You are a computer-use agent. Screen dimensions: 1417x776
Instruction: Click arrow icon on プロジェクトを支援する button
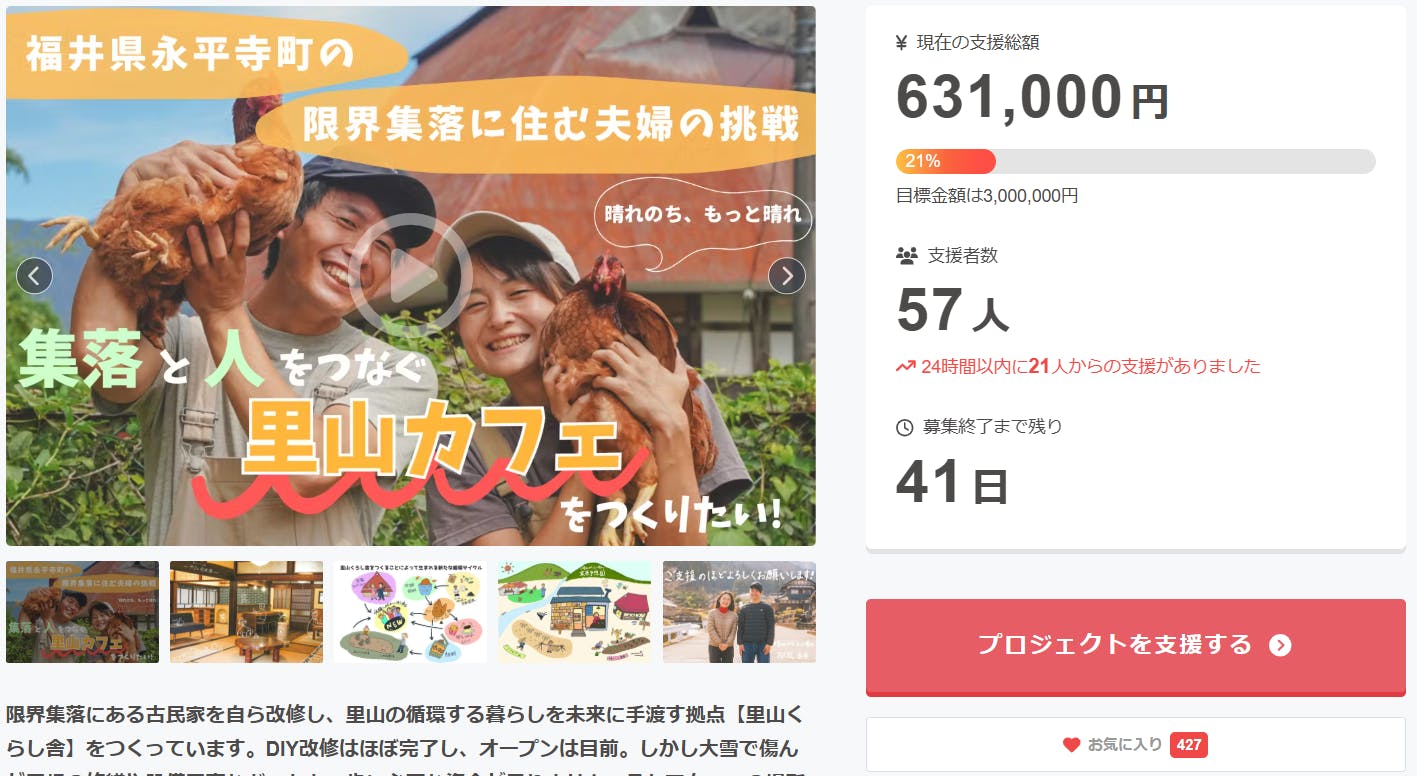pyautogui.click(x=1280, y=645)
